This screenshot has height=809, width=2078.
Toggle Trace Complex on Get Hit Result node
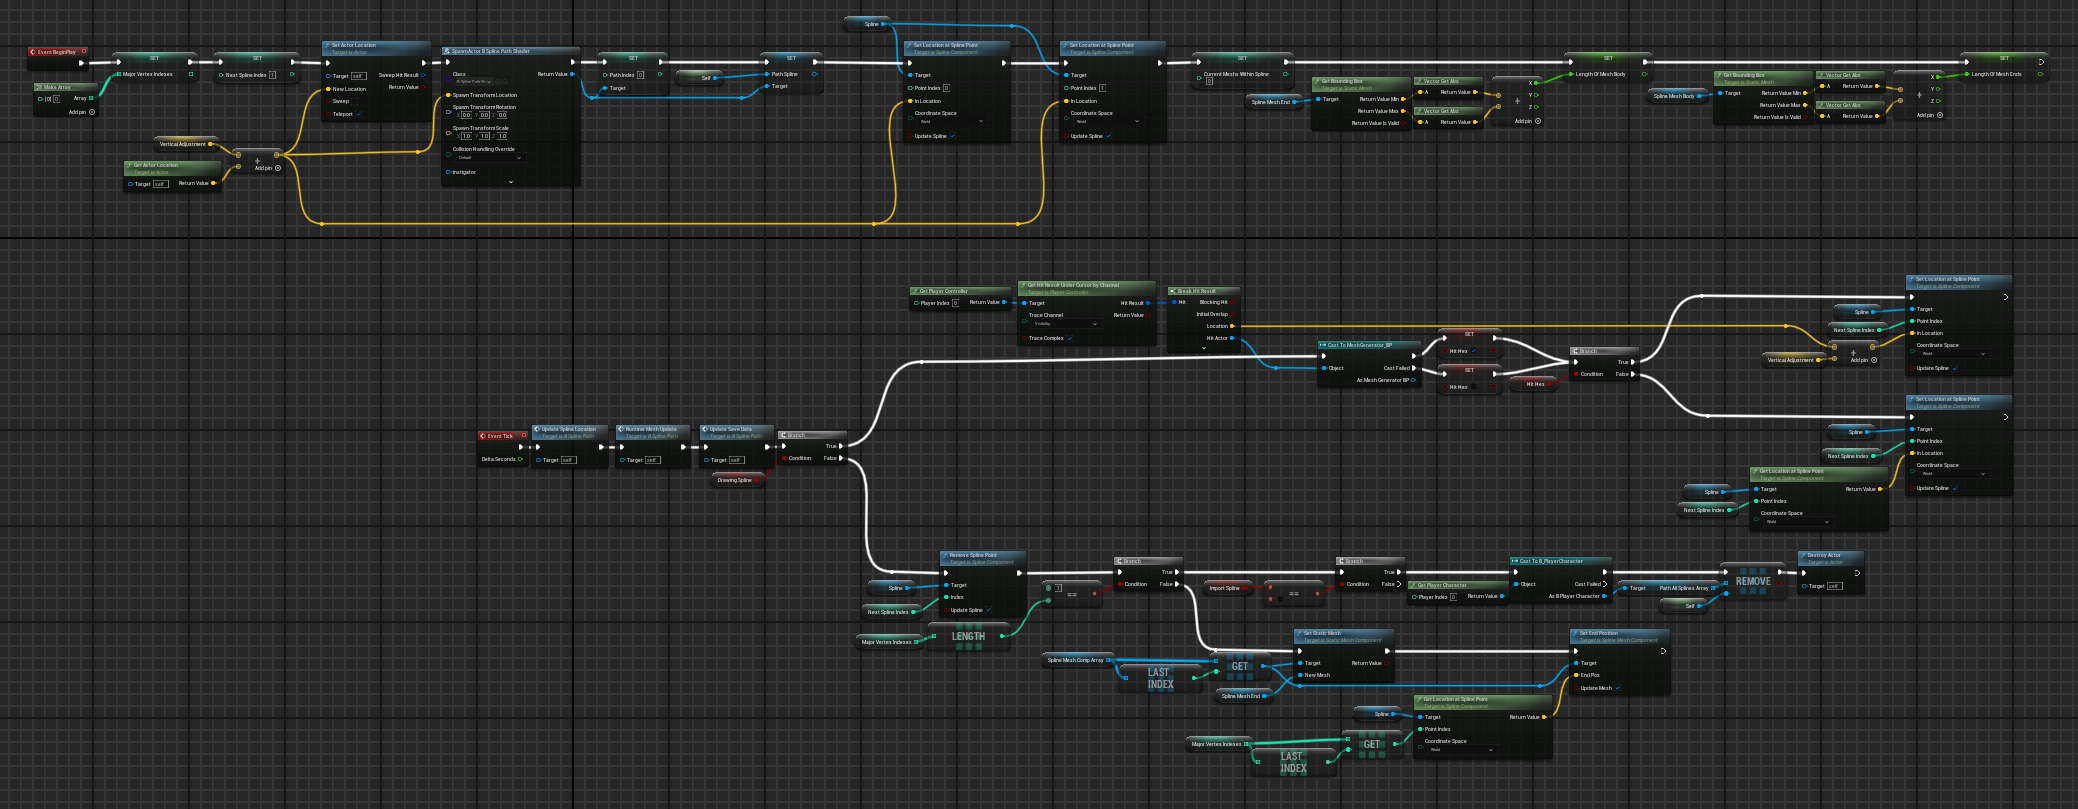coord(1070,338)
